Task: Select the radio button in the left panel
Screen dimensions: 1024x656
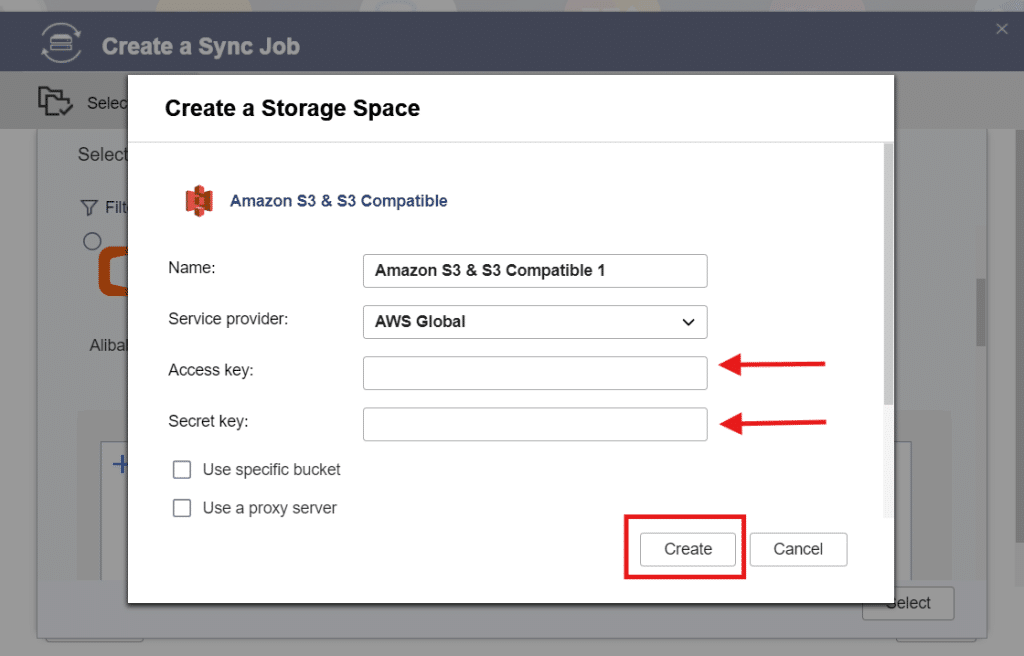Action: 92,240
